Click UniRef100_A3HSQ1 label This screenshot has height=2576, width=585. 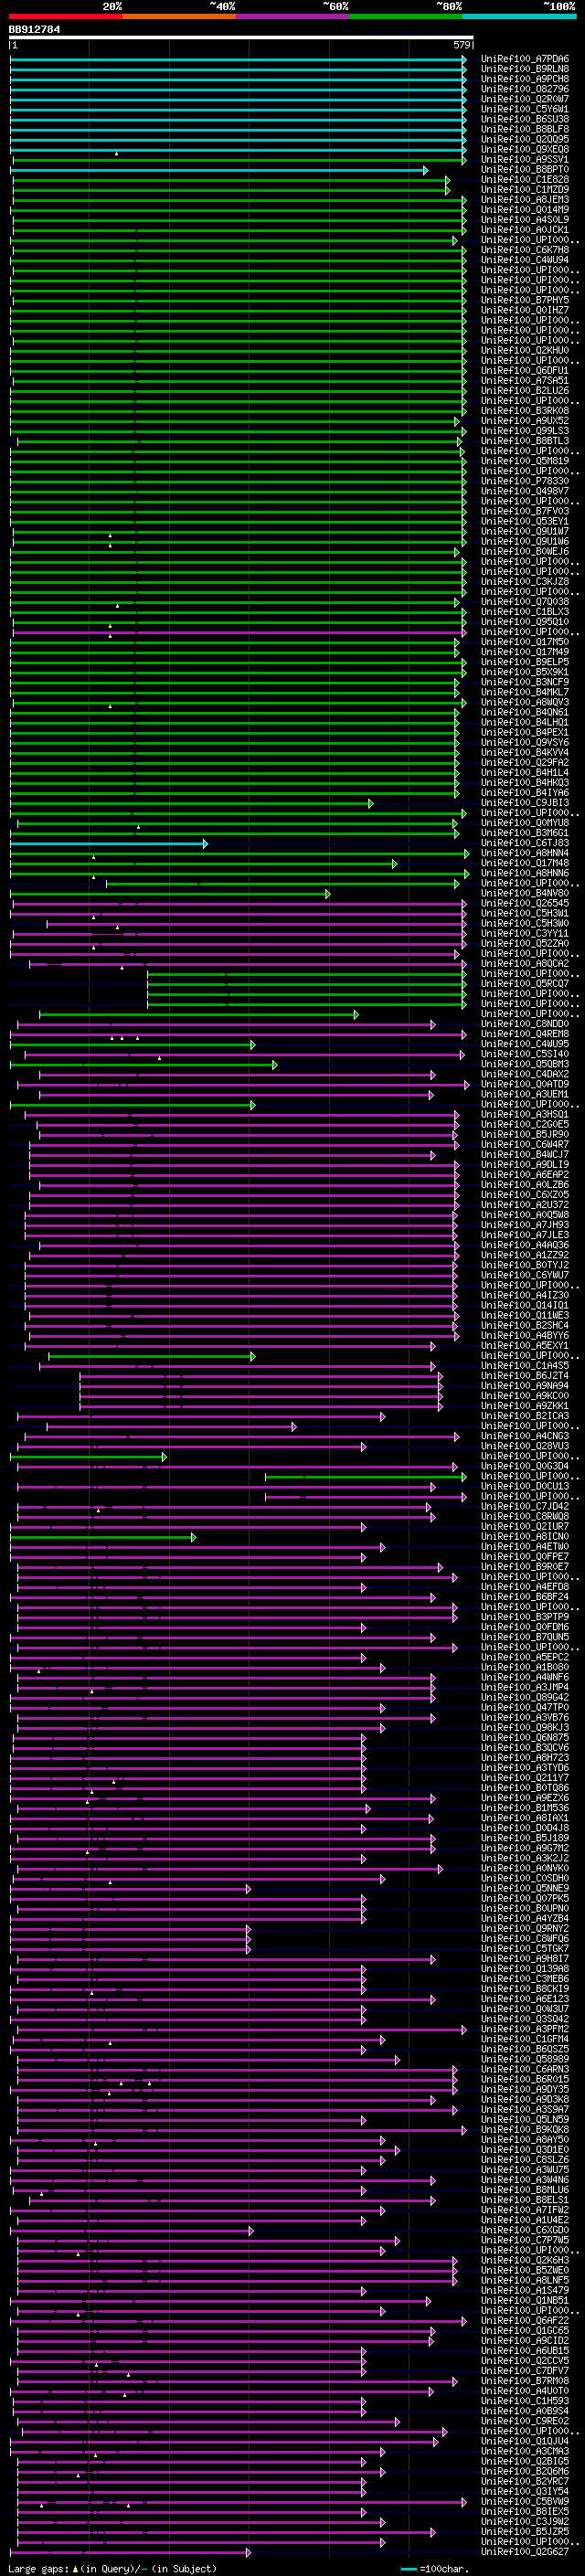(525, 1114)
